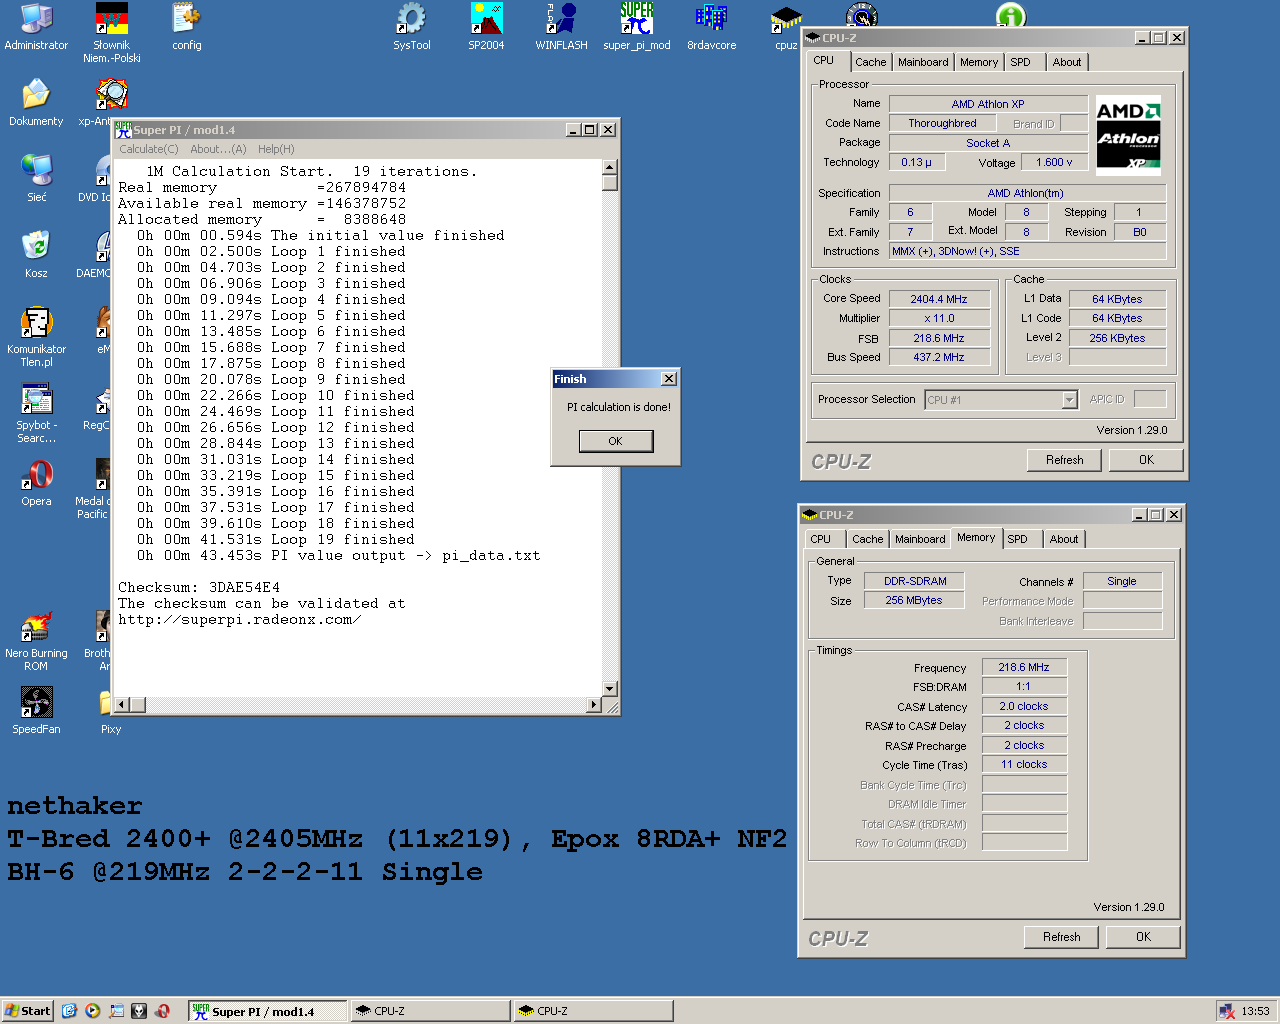Screen dimensions: 1280x1024
Task: Switch to Super PI taskbar button
Action: click(x=267, y=1011)
